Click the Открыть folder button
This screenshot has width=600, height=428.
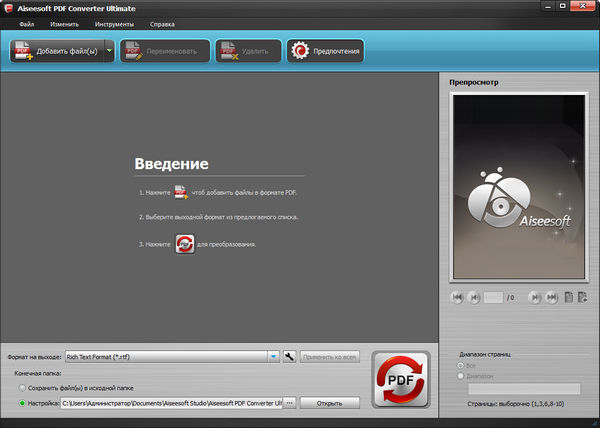[x=330, y=403]
